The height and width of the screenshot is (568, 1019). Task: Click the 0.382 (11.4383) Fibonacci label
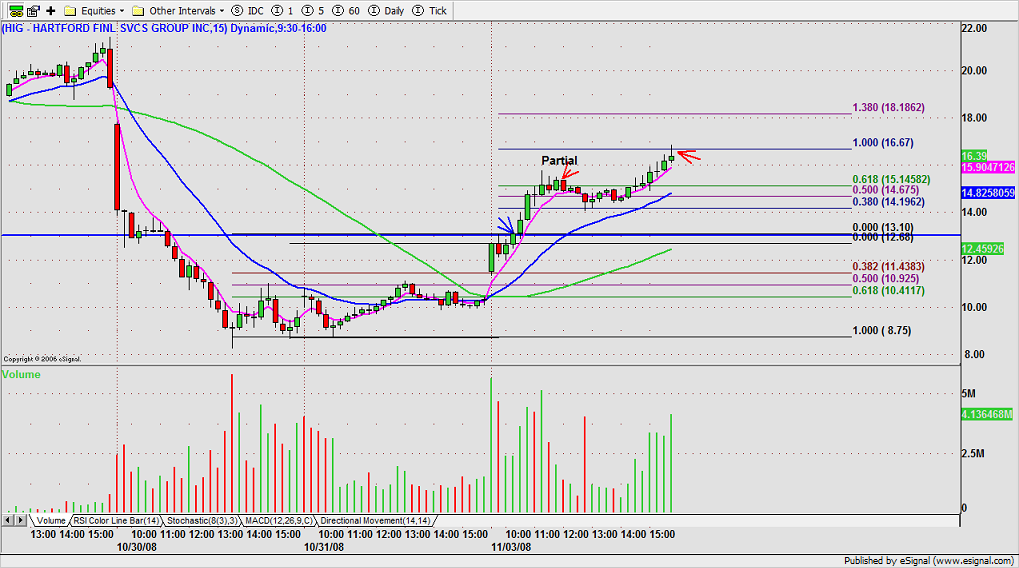pos(888,266)
